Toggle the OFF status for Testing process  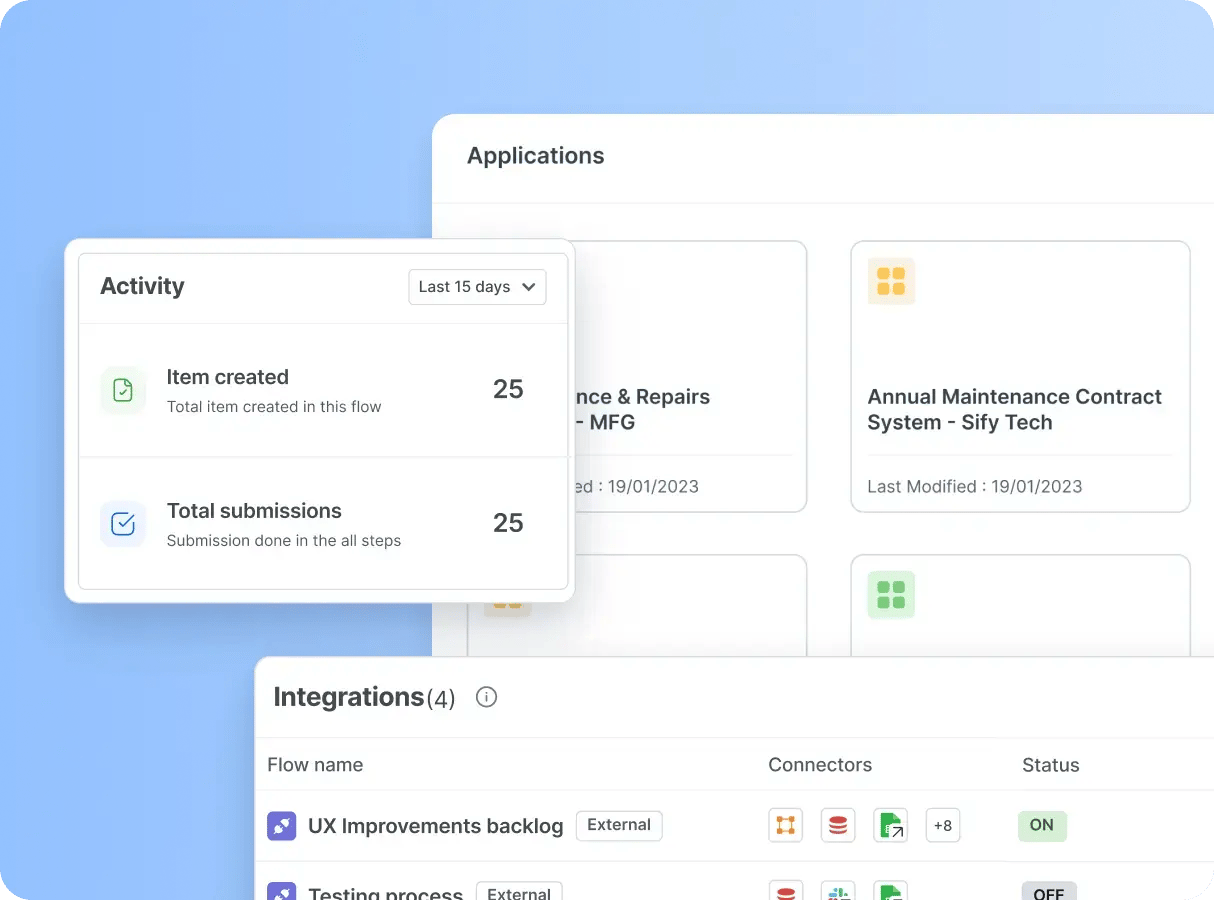pos(1049,891)
